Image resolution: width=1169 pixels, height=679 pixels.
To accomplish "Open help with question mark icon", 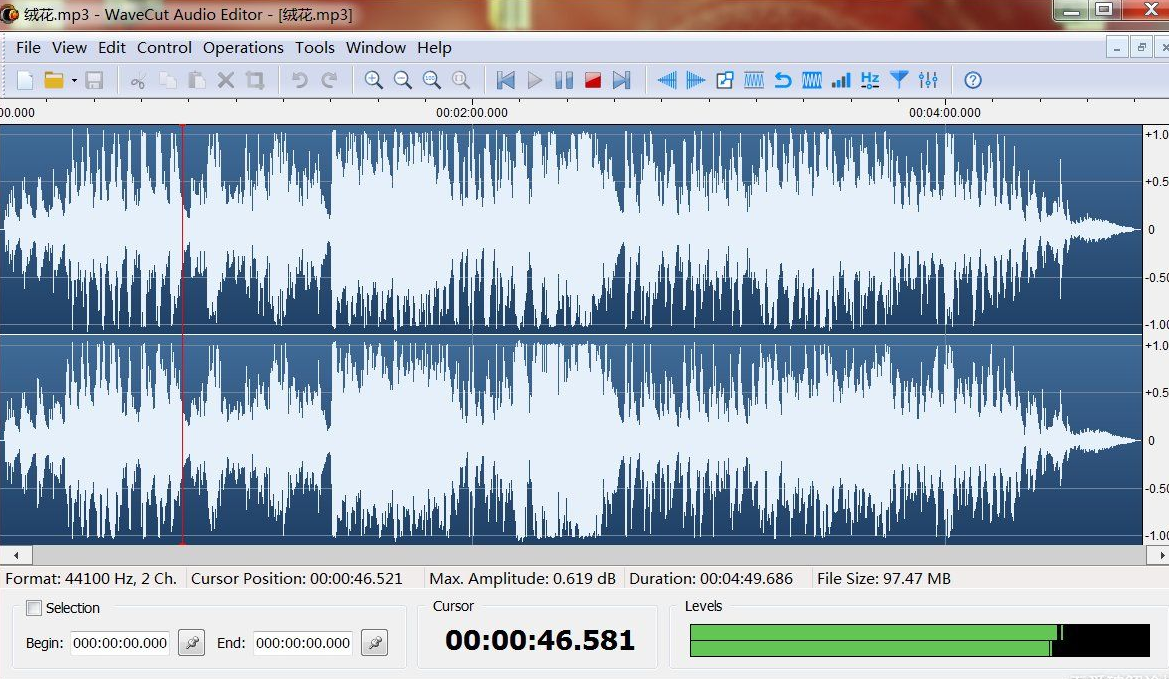I will pyautogui.click(x=973, y=80).
